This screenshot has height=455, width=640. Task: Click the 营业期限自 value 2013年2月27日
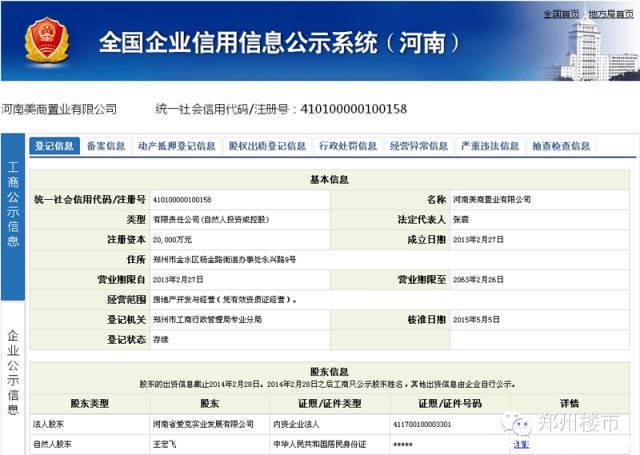click(178, 280)
